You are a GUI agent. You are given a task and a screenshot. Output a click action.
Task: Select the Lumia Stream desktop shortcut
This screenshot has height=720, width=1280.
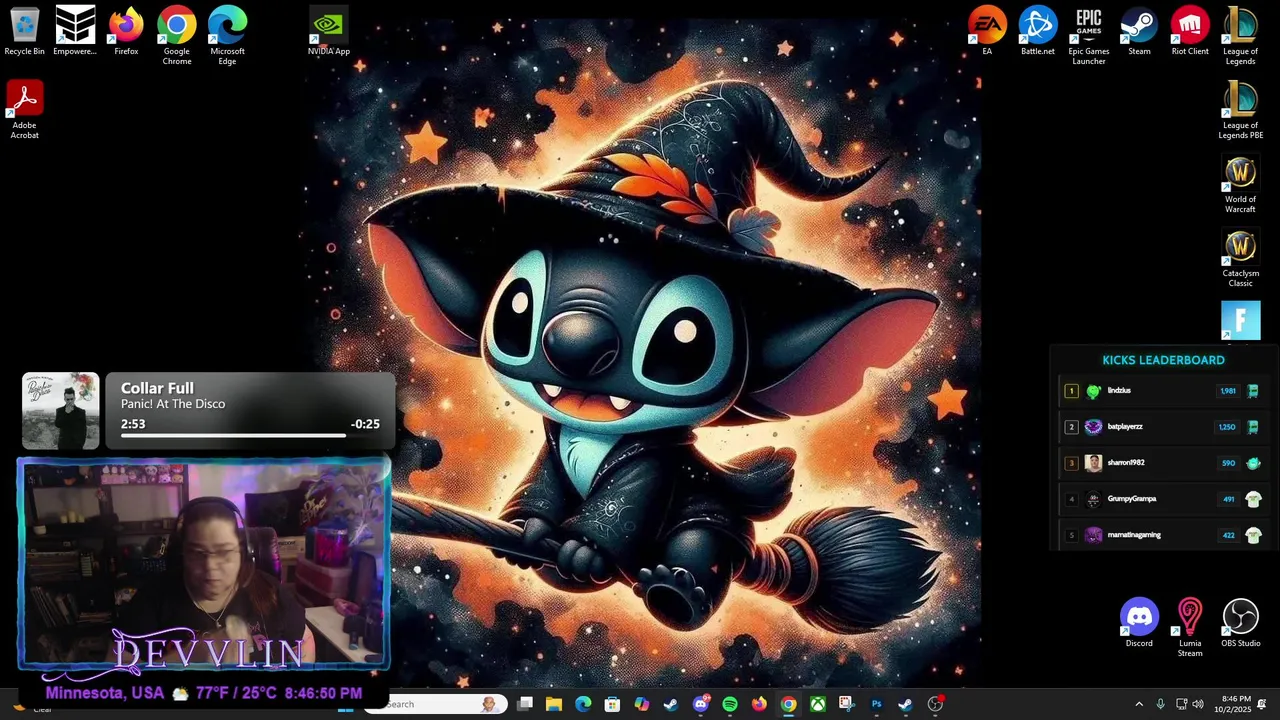click(1190, 628)
